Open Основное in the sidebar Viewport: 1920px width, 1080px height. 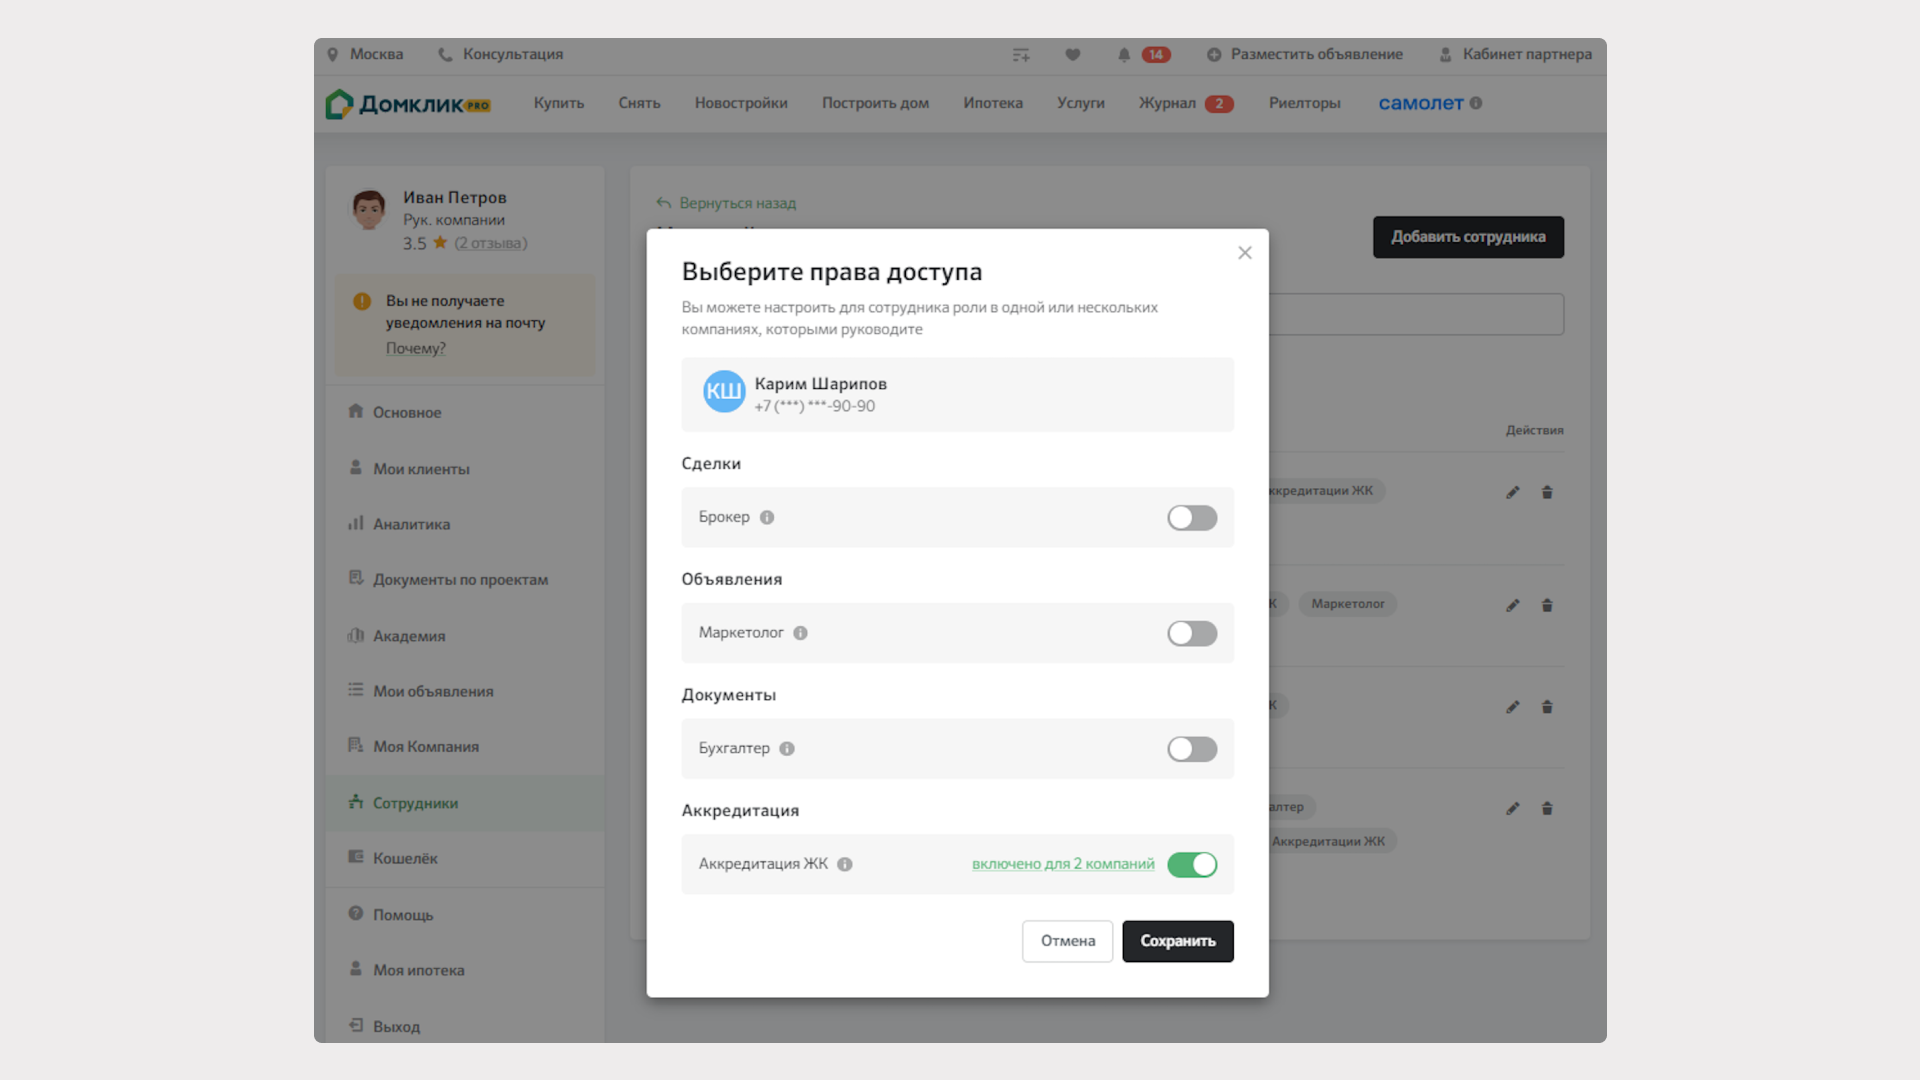465,412
